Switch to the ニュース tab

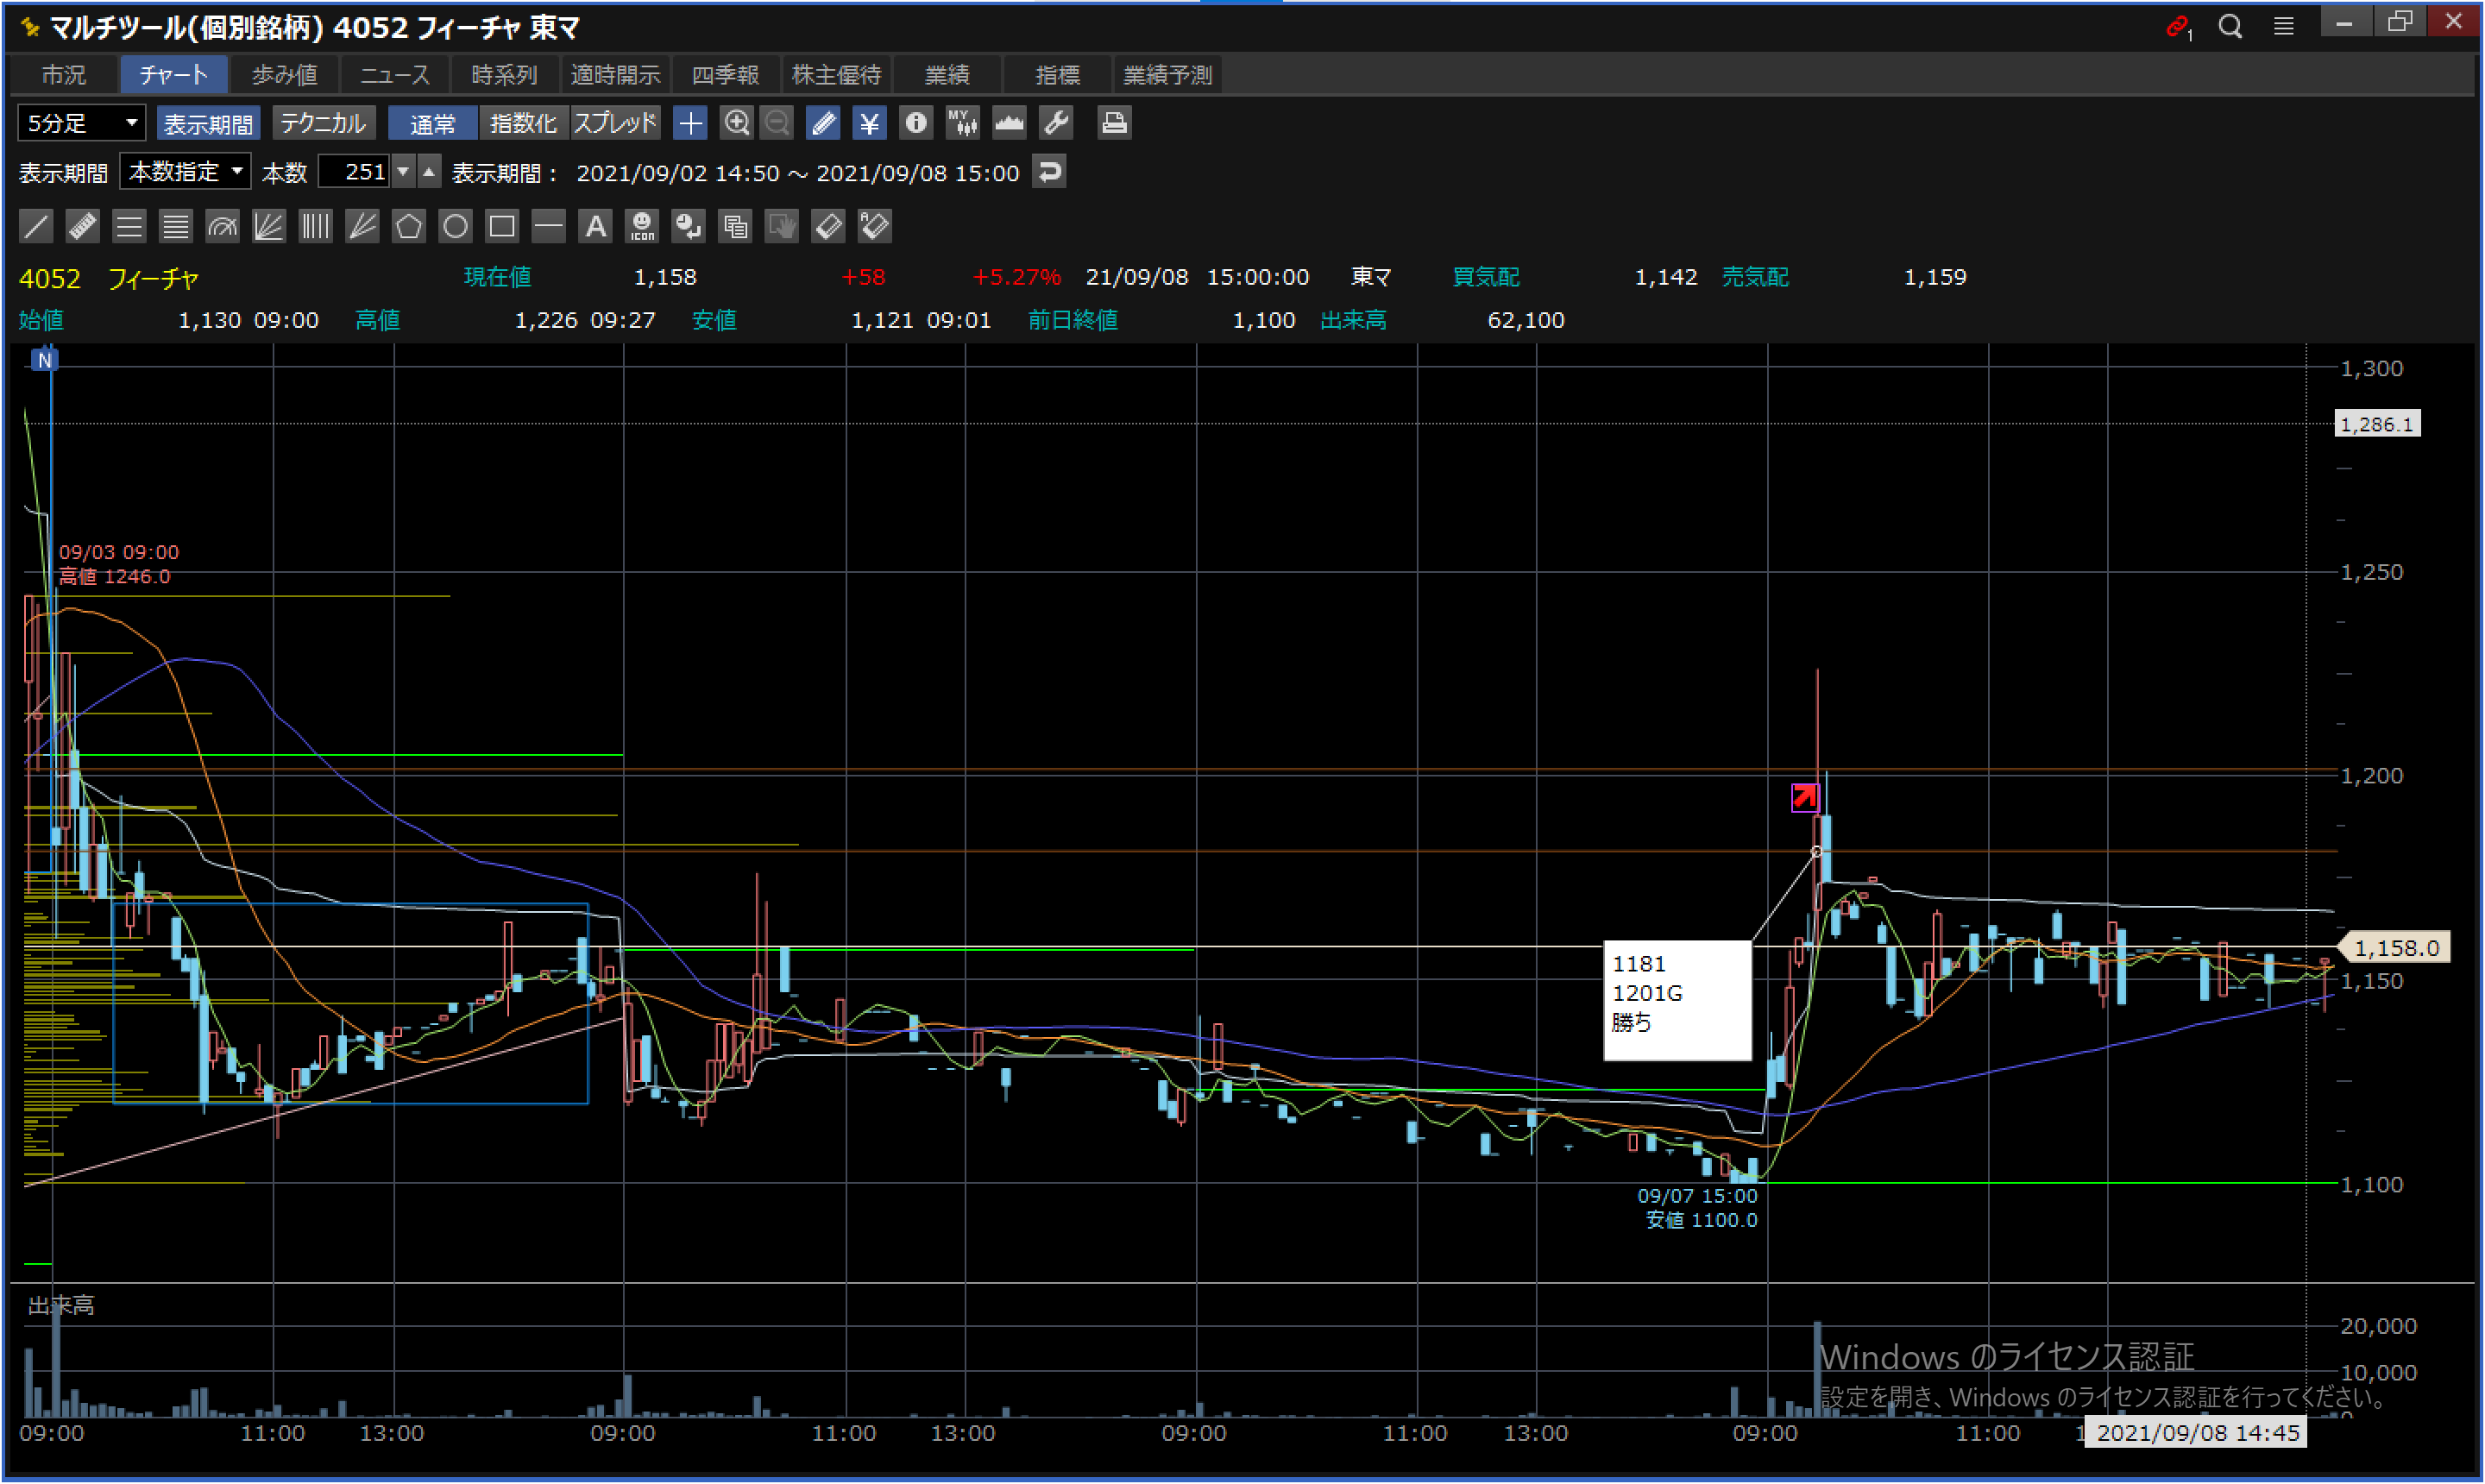tap(394, 75)
